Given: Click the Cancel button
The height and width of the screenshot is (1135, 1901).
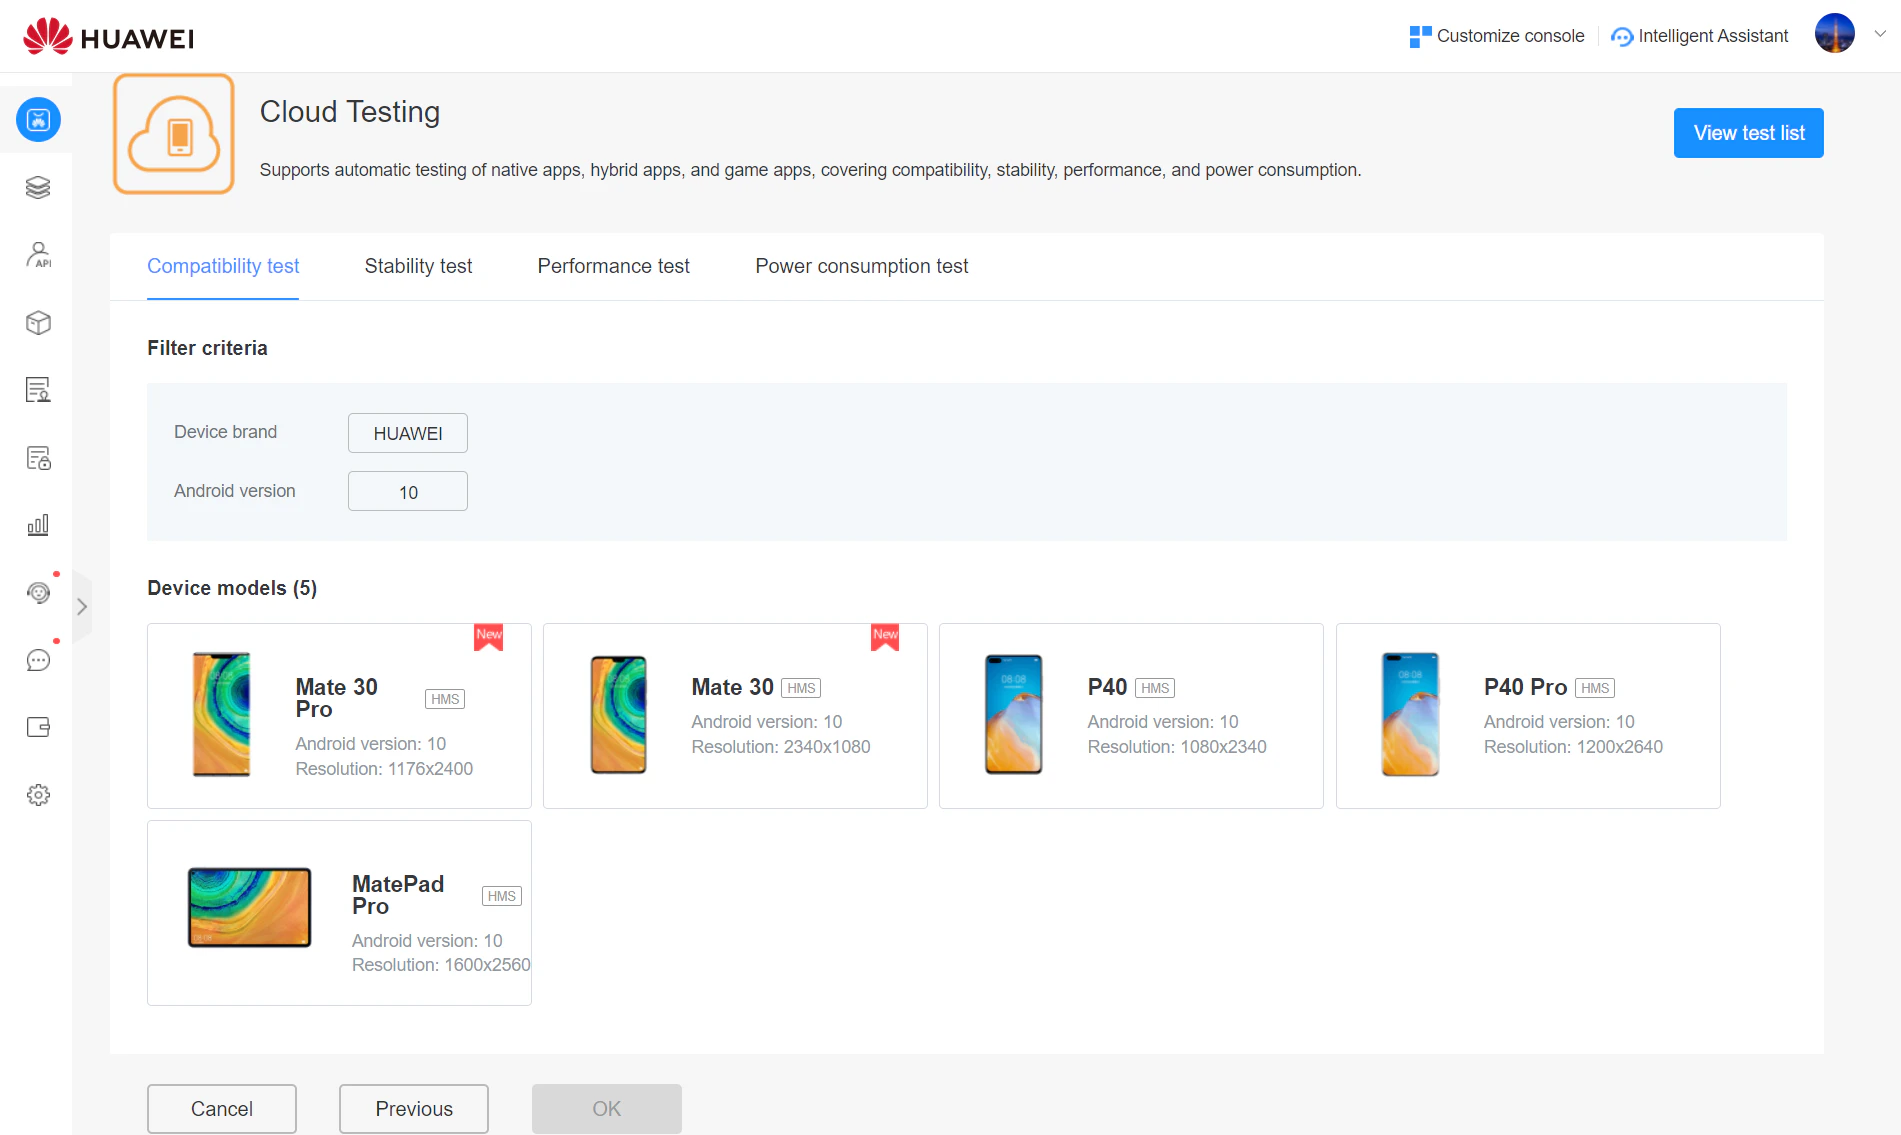Looking at the screenshot, I should click(x=222, y=1109).
